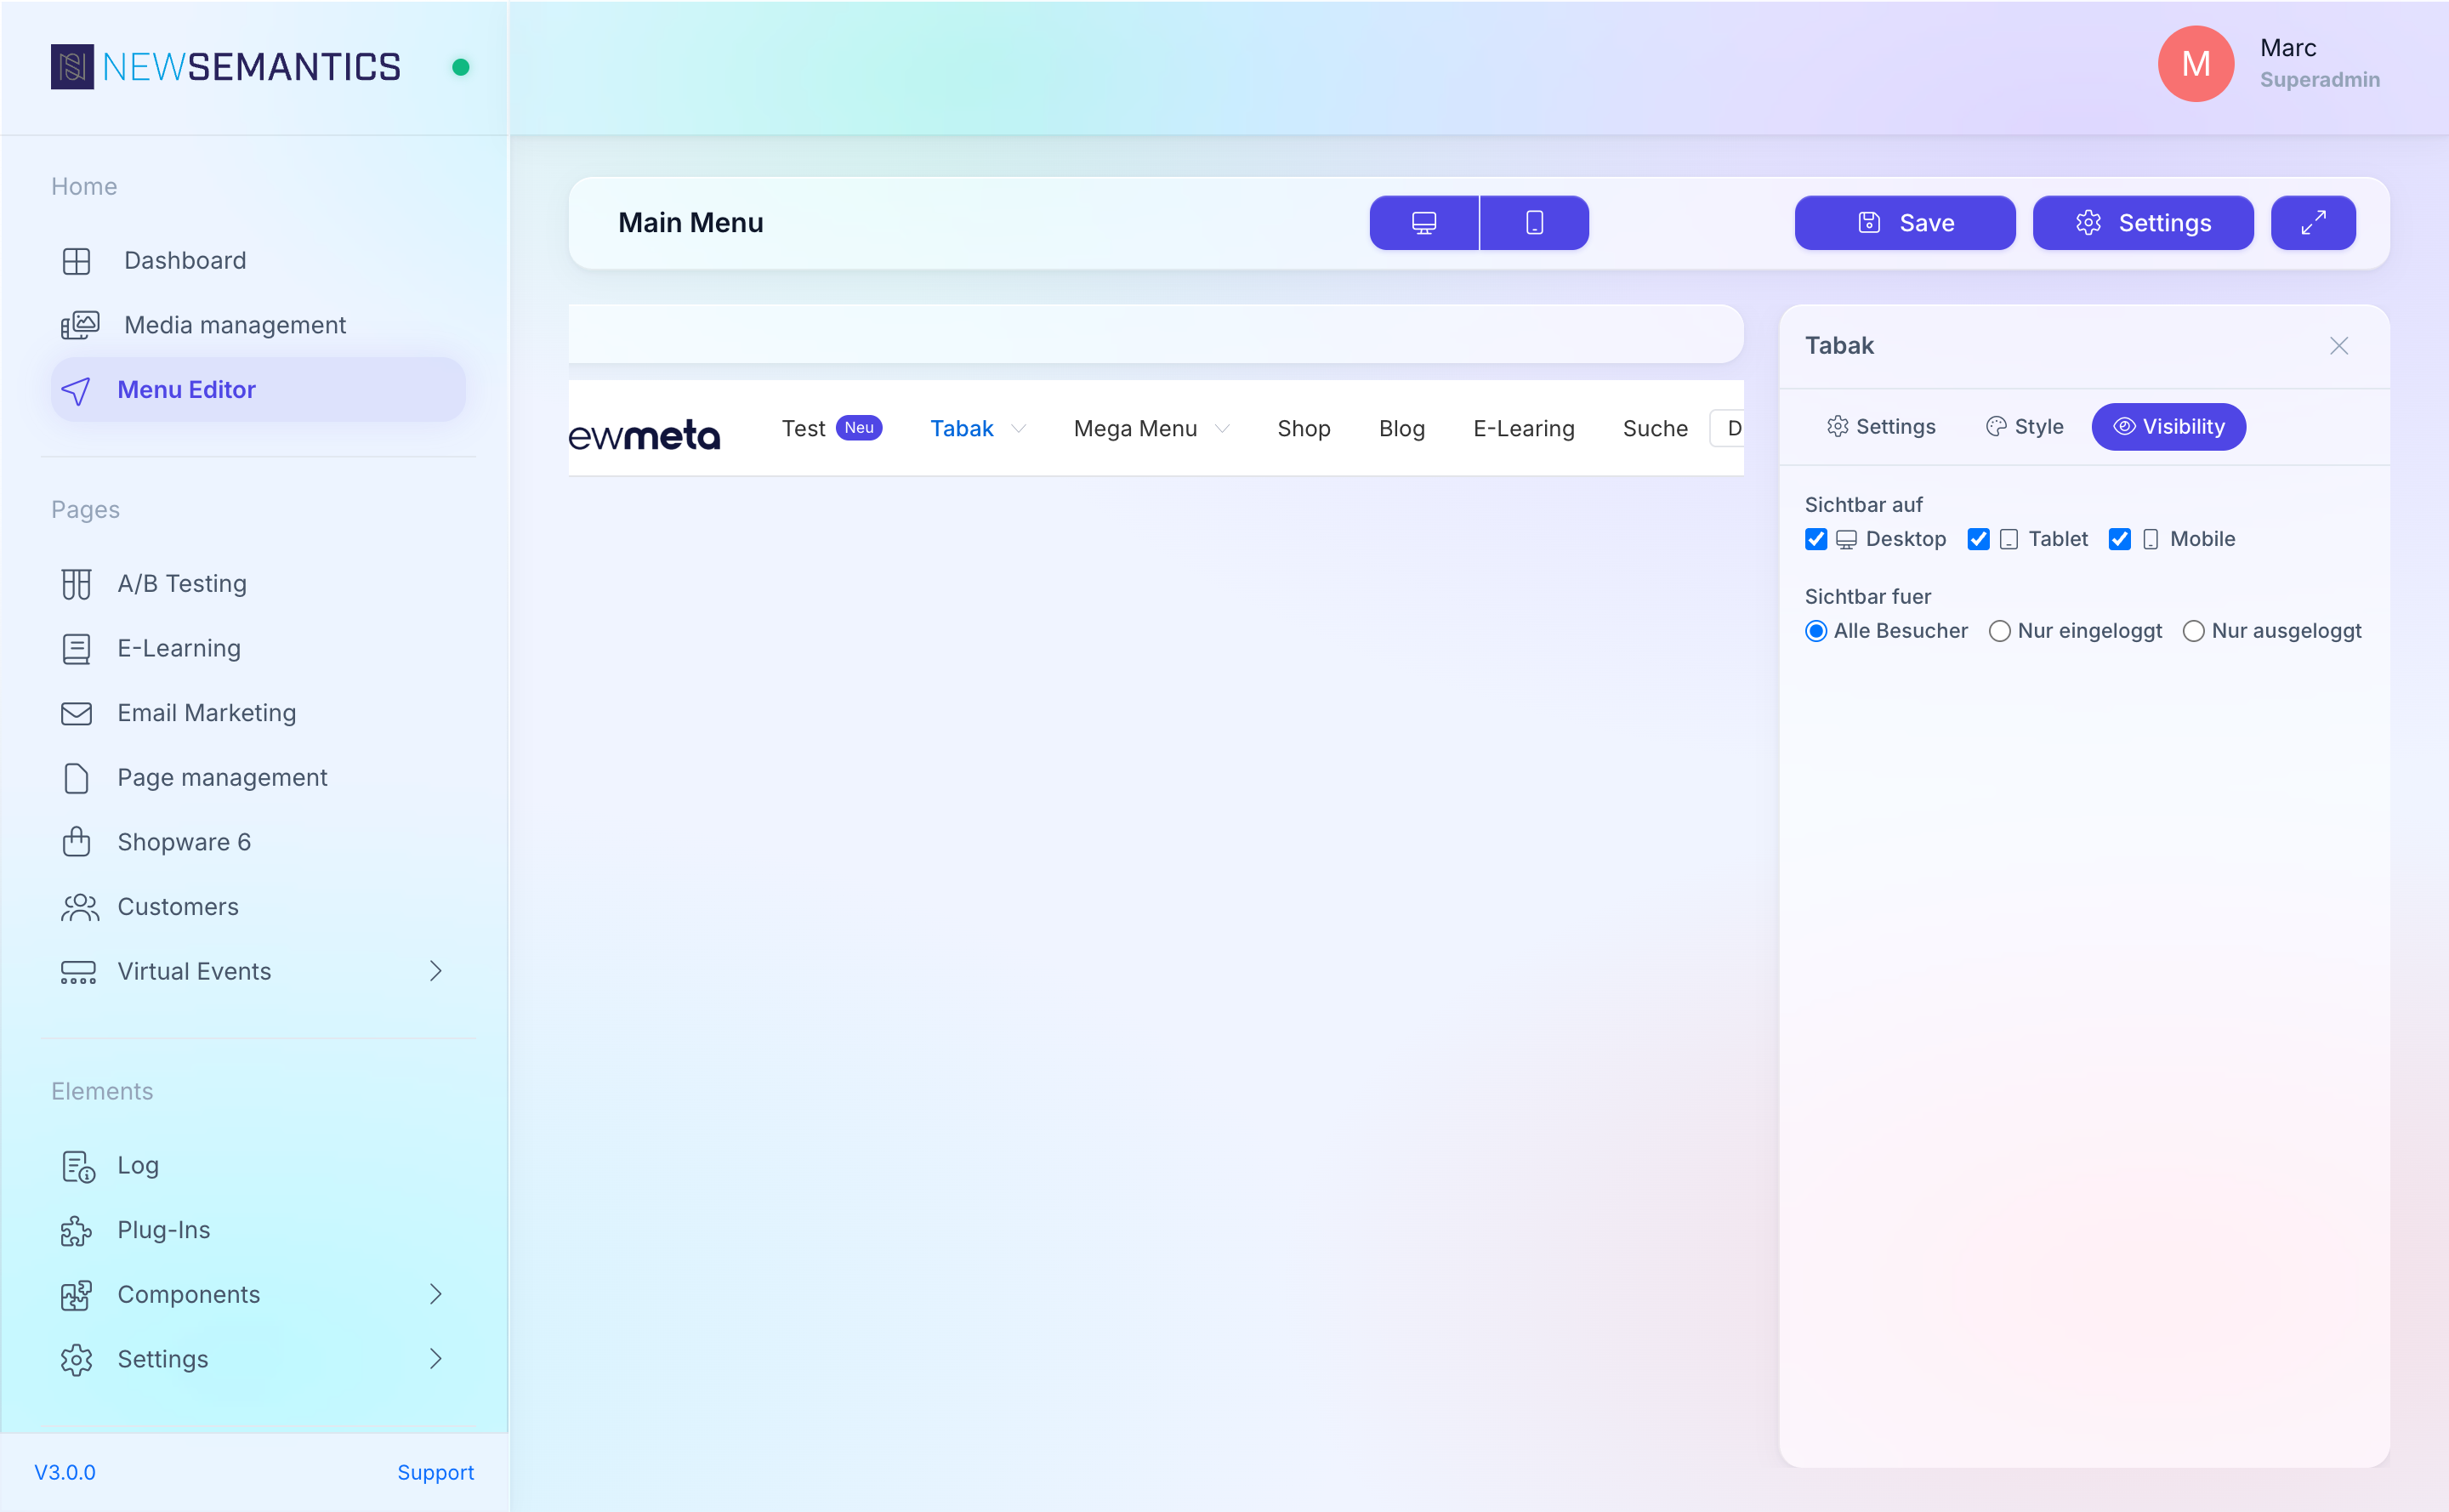Expand the Virtual Events submenu arrow
The height and width of the screenshot is (1512, 2449).
pos(435,972)
